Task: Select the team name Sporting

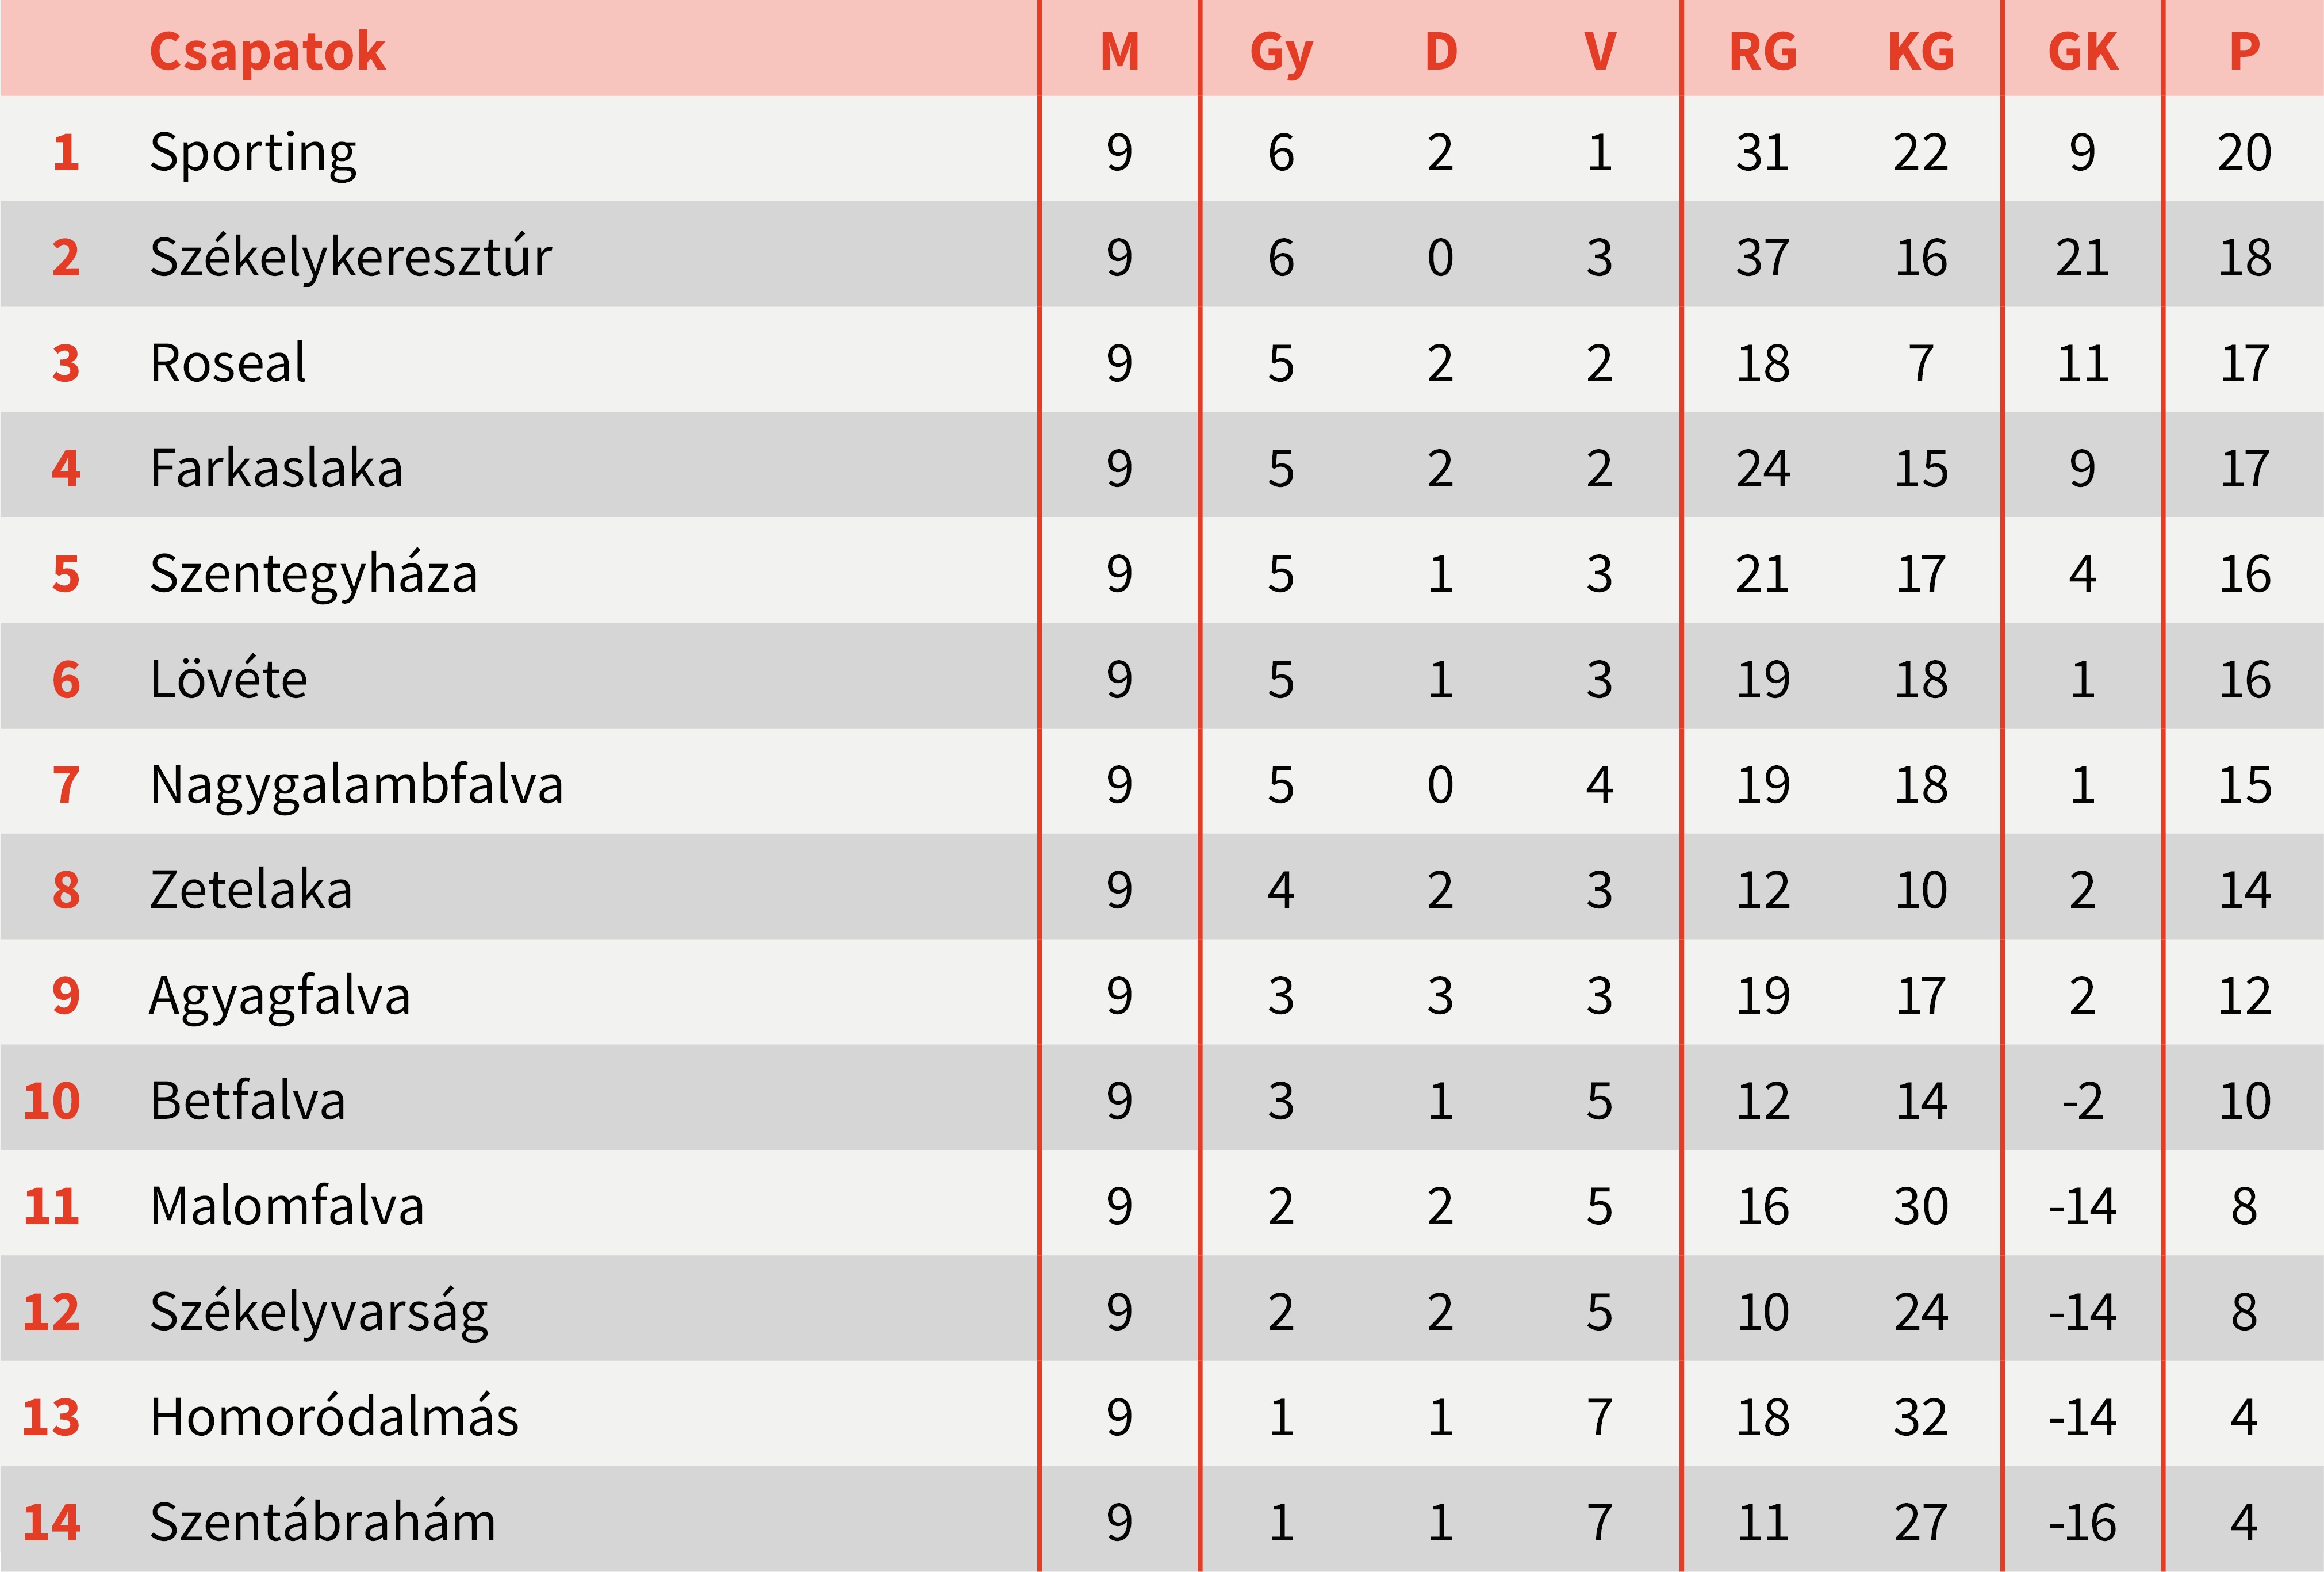Action: pyautogui.click(x=253, y=153)
